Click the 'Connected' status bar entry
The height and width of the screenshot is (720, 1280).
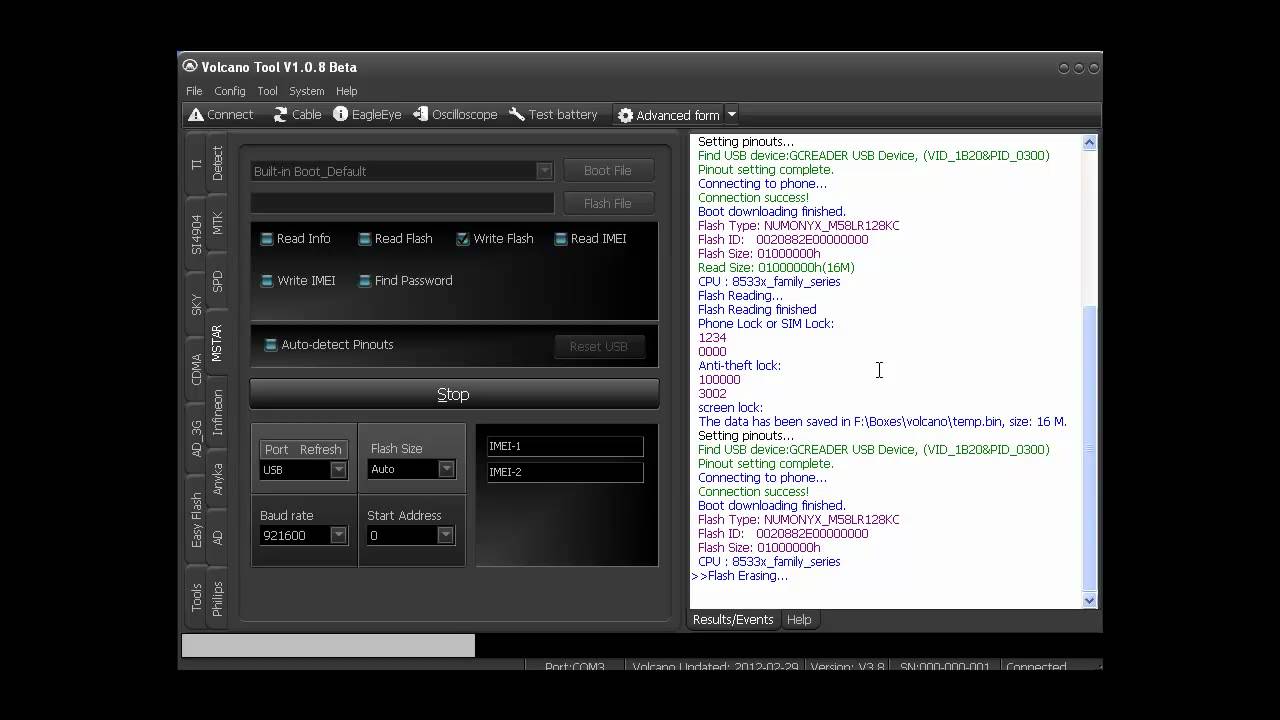[1036, 666]
